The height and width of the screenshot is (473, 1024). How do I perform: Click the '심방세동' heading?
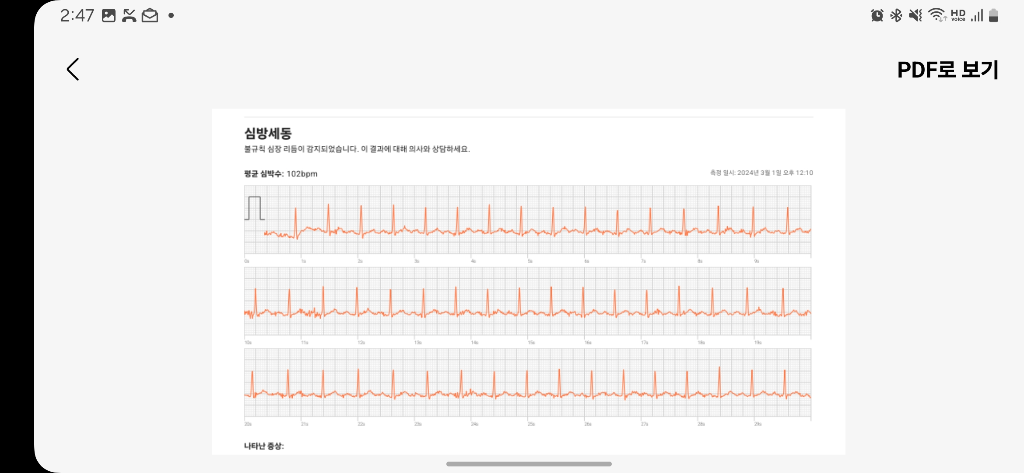[261, 133]
